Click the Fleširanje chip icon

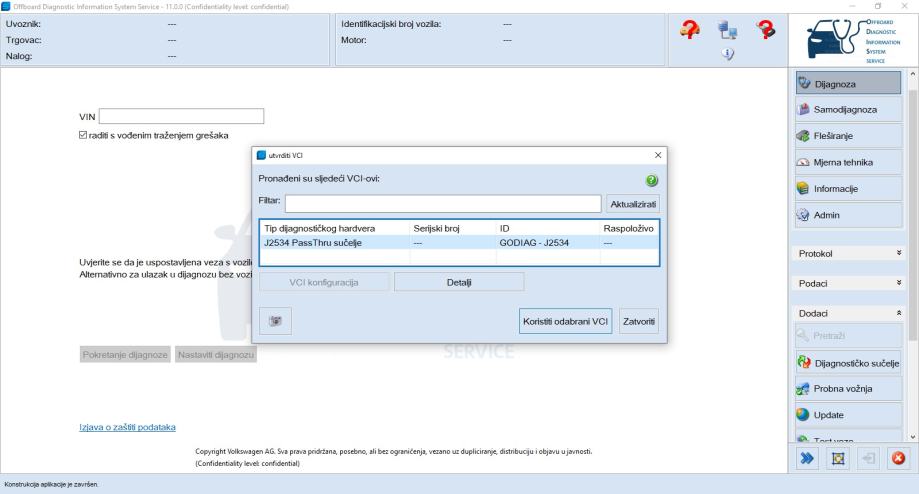click(x=803, y=136)
